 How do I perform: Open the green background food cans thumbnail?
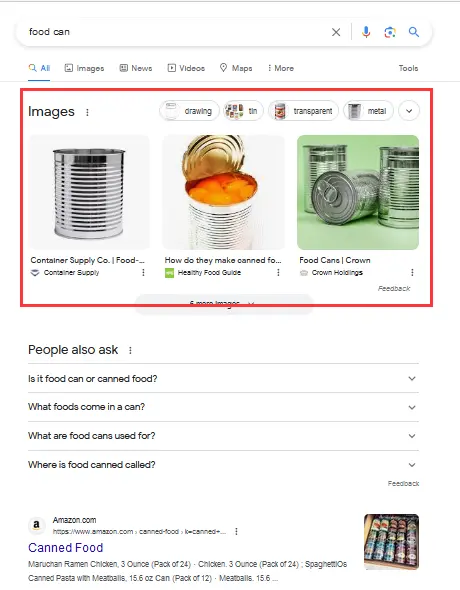coord(358,192)
